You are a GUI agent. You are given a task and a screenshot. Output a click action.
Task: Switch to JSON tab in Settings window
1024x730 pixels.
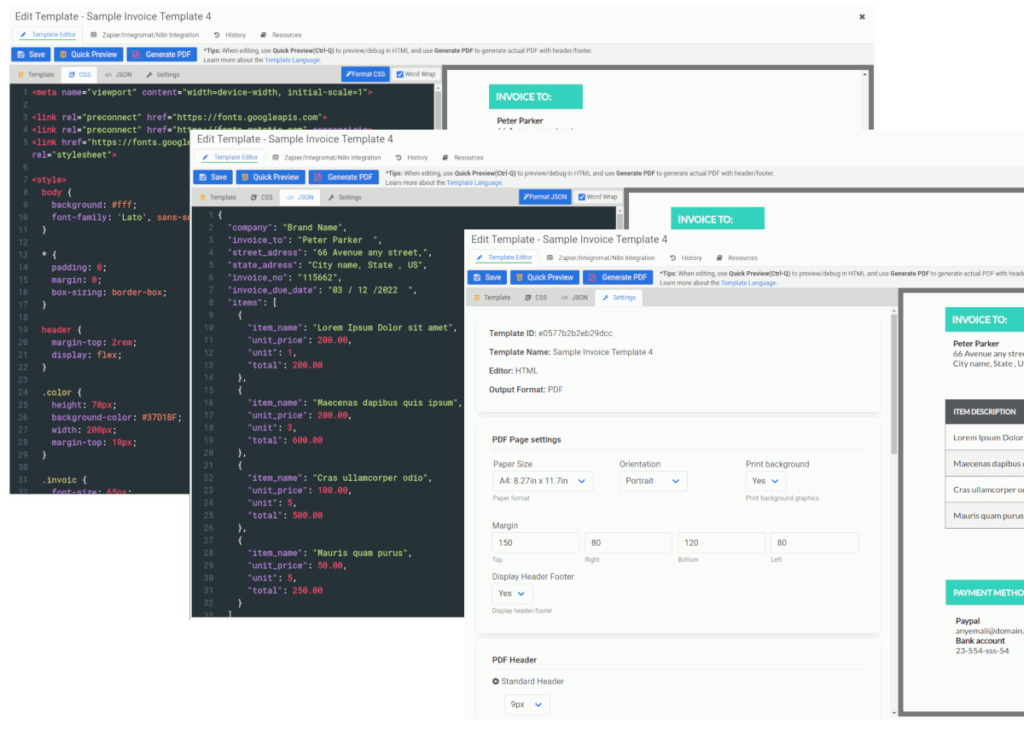point(575,298)
